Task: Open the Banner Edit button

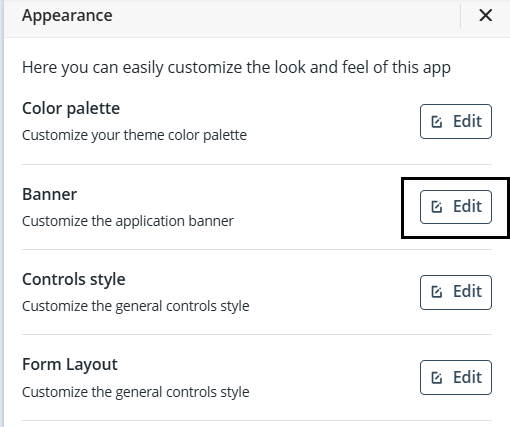Action: (456, 207)
